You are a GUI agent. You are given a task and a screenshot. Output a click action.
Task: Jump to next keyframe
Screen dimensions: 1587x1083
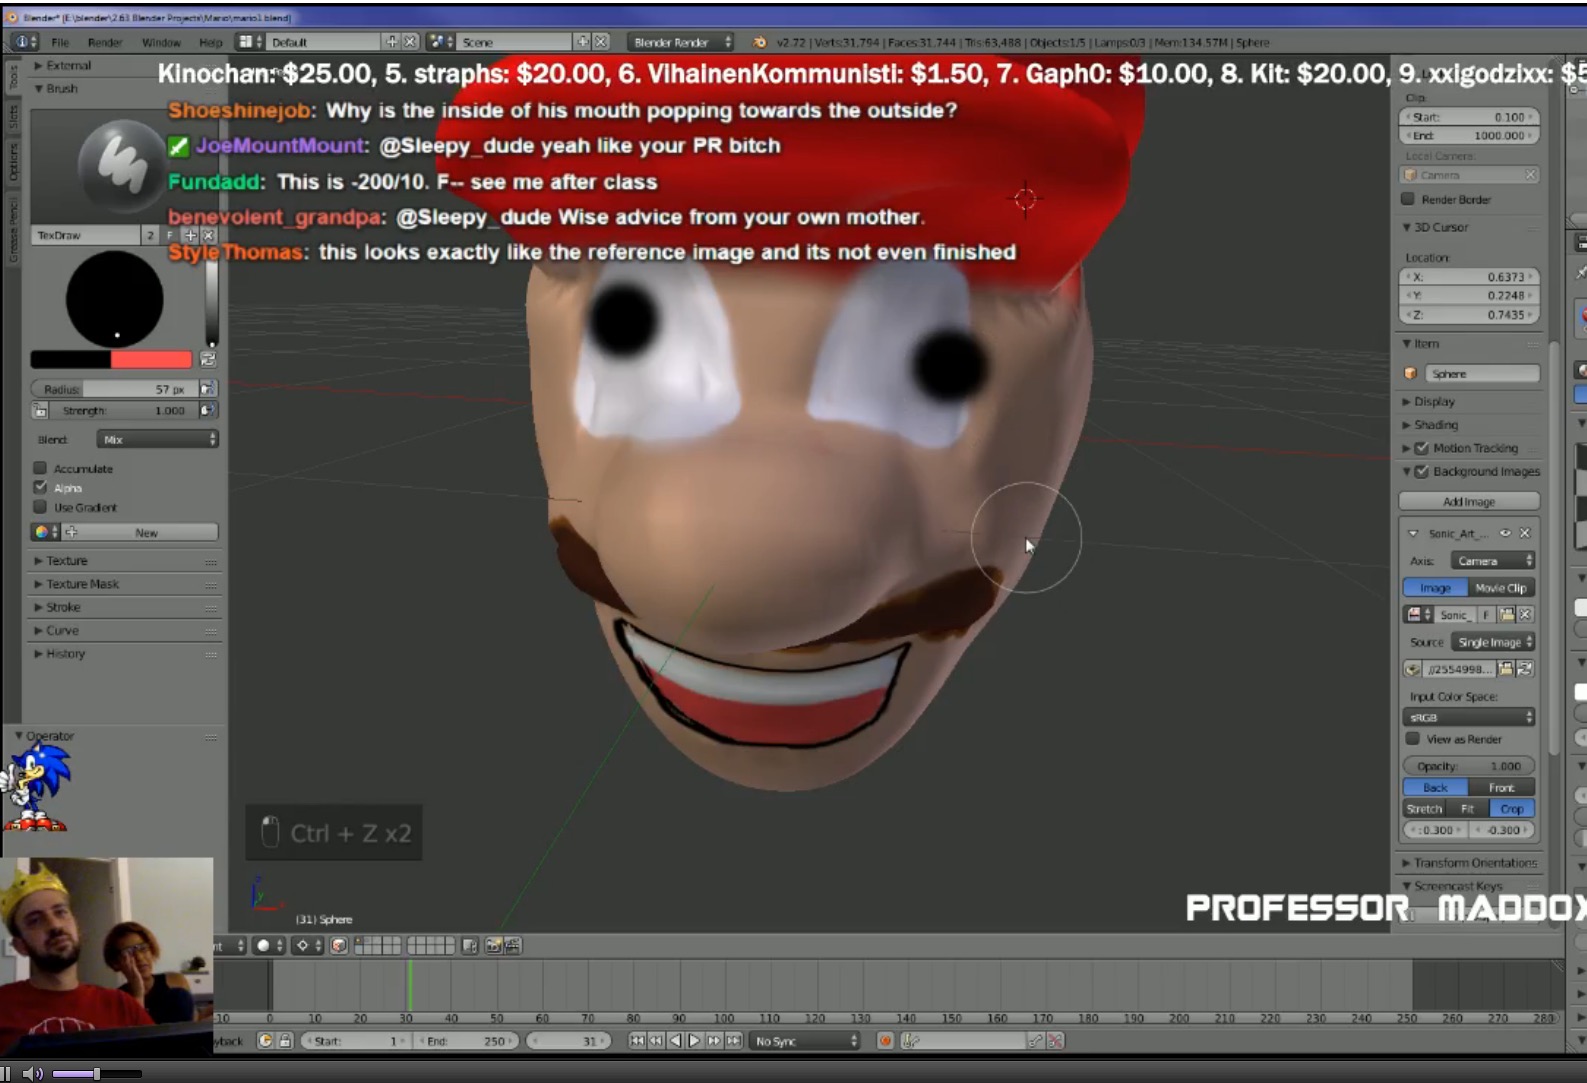click(714, 1041)
